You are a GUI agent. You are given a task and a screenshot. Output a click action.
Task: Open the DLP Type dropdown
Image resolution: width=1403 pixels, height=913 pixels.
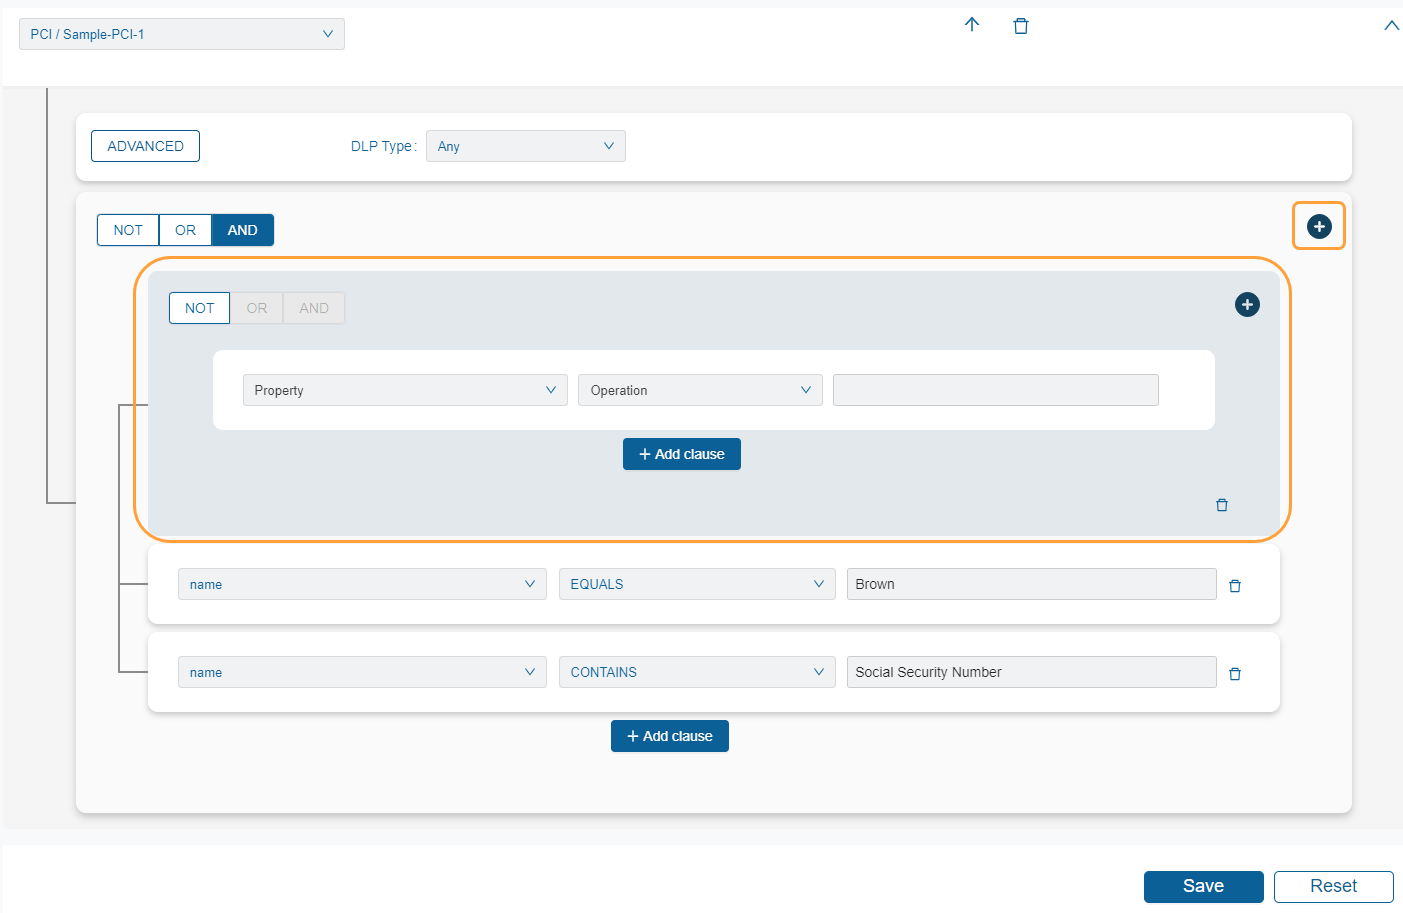click(x=525, y=146)
